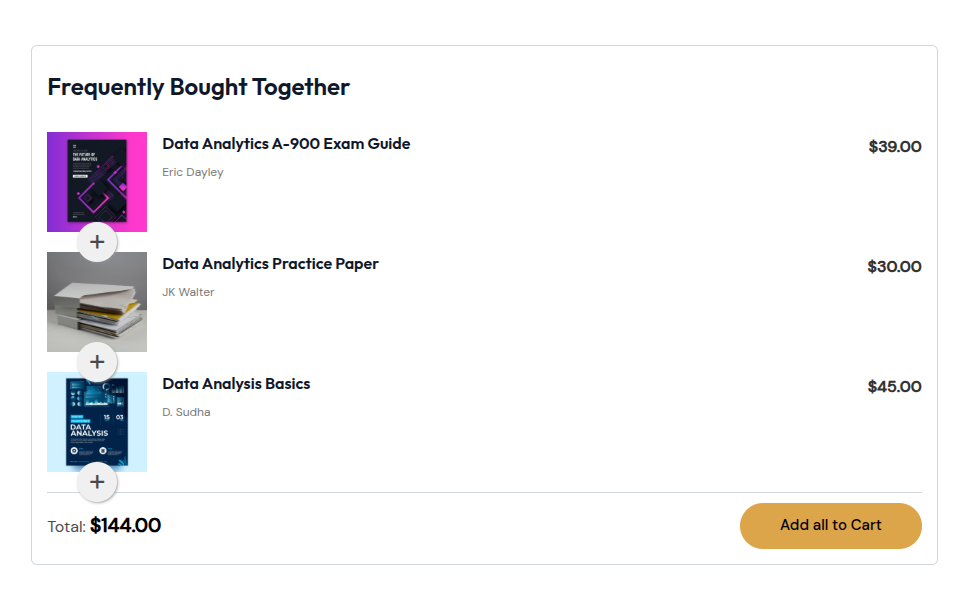This screenshot has width=973, height=602.
Task: Click the $39.00 price
Action: pyautogui.click(x=895, y=147)
